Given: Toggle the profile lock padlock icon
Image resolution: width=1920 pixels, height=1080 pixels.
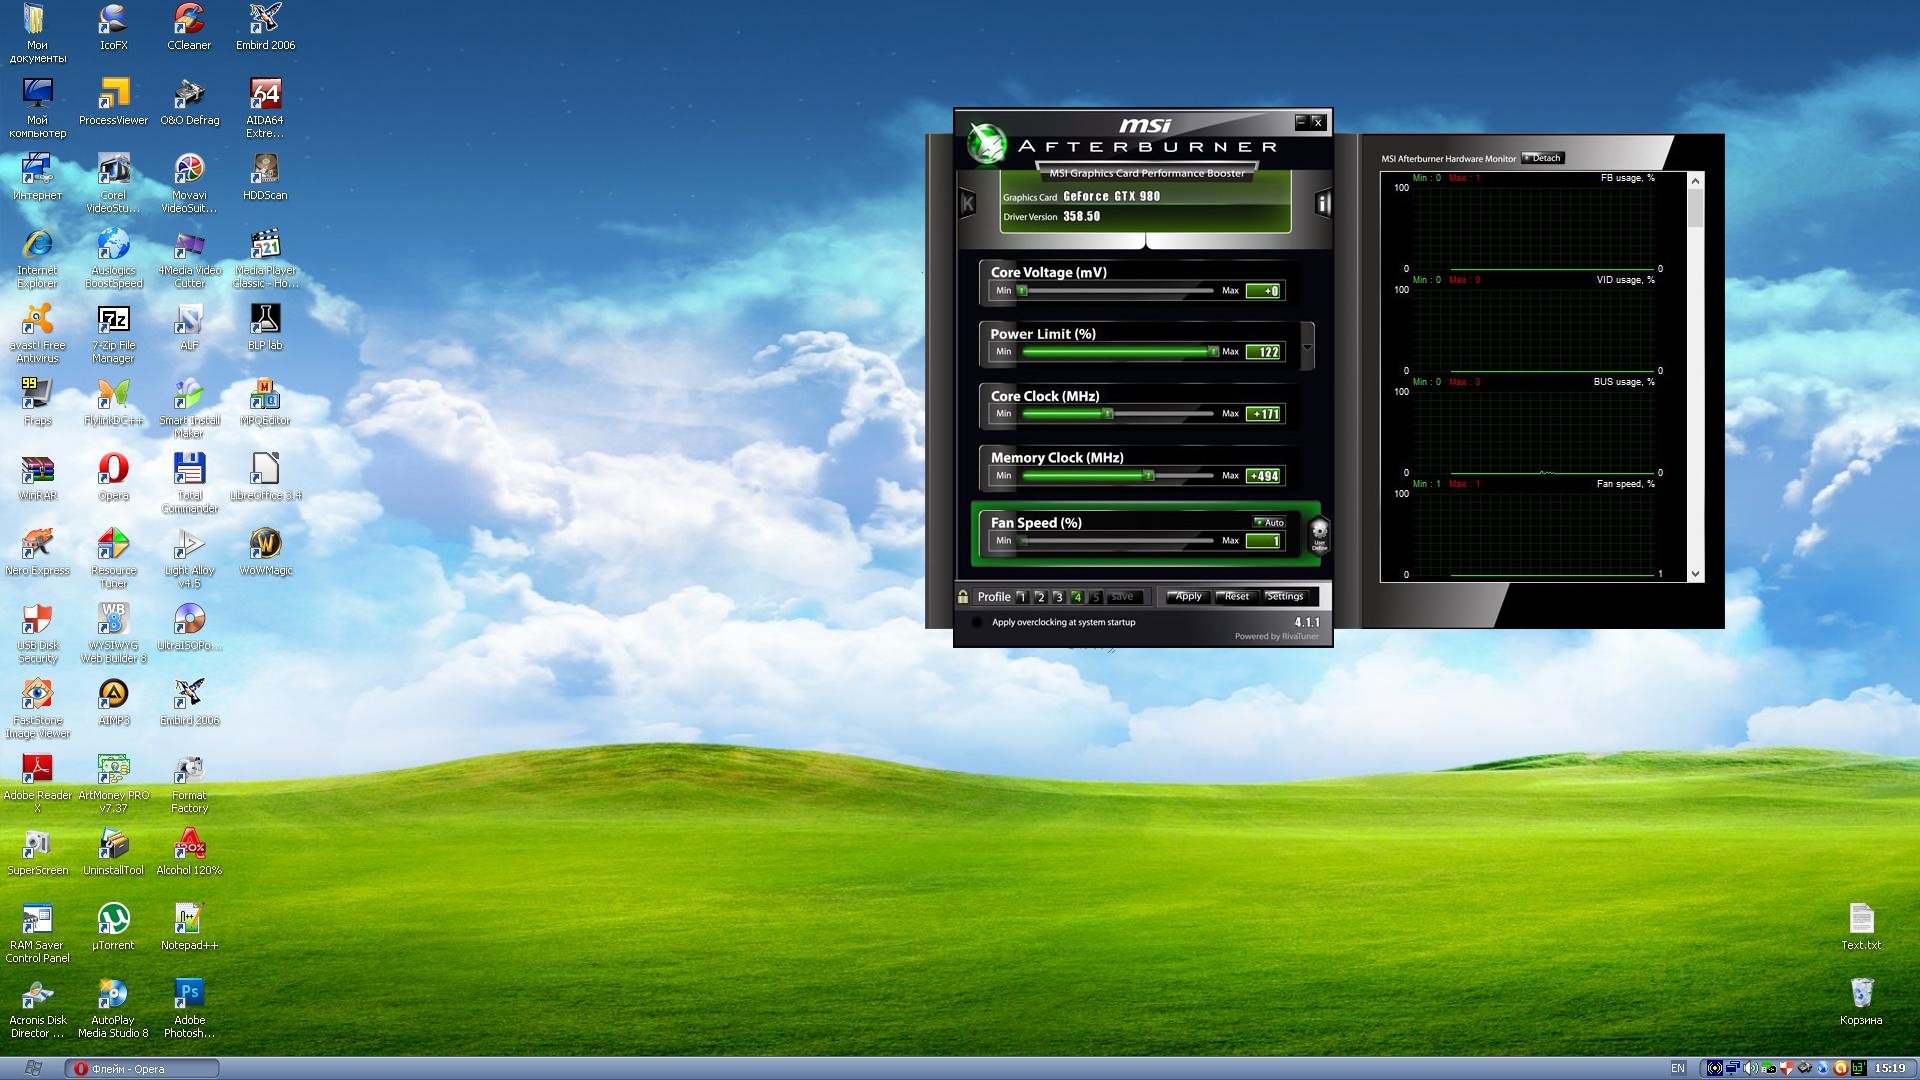Looking at the screenshot, I should (x=963, y=597).
